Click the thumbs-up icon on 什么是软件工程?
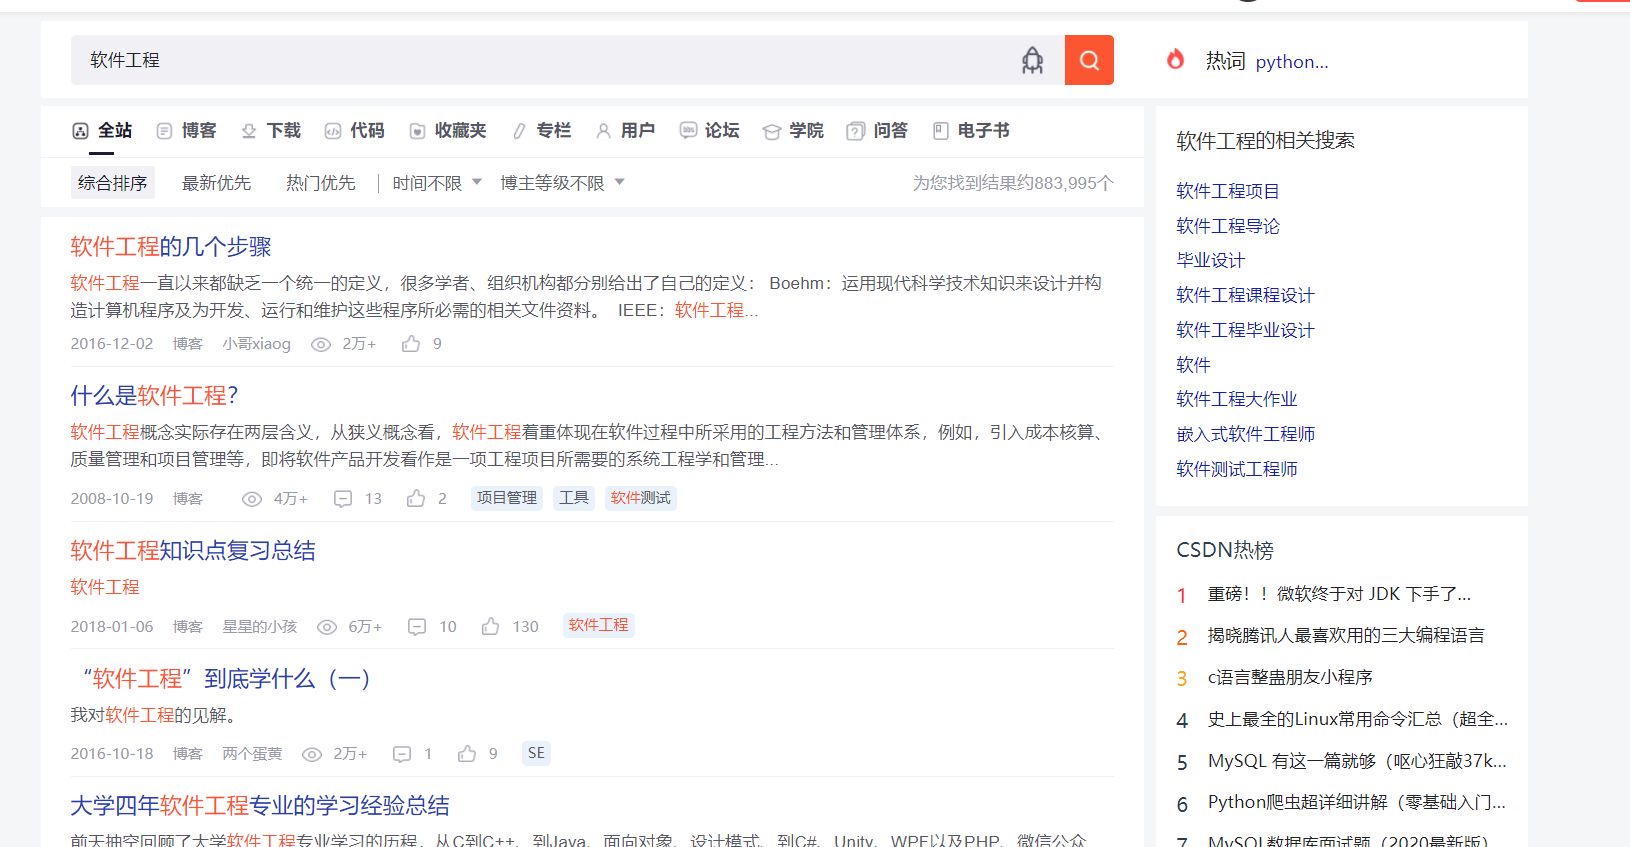The height and width of the screenshot is (847, 1630). 416,498
